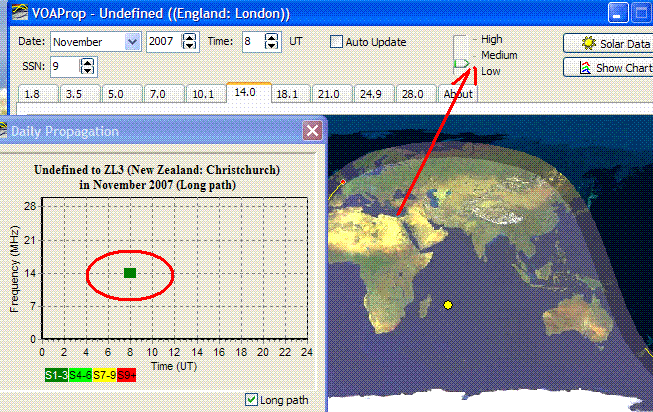Switch to the 7.0 MHz band tab
The height and width of the screenshot is (412, 653).
point(164,94)
